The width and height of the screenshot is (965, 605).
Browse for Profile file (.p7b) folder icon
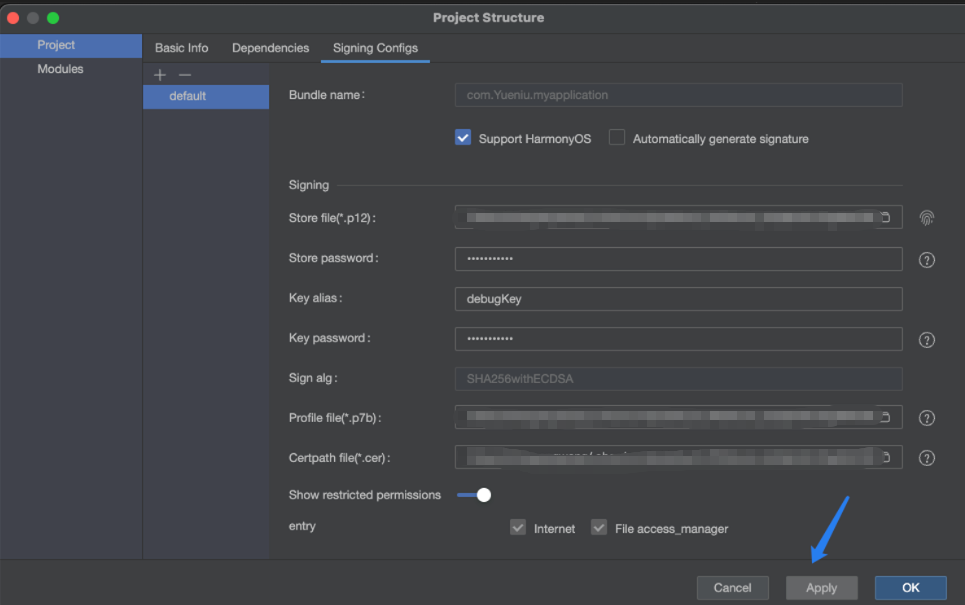(x=886, y=417)
